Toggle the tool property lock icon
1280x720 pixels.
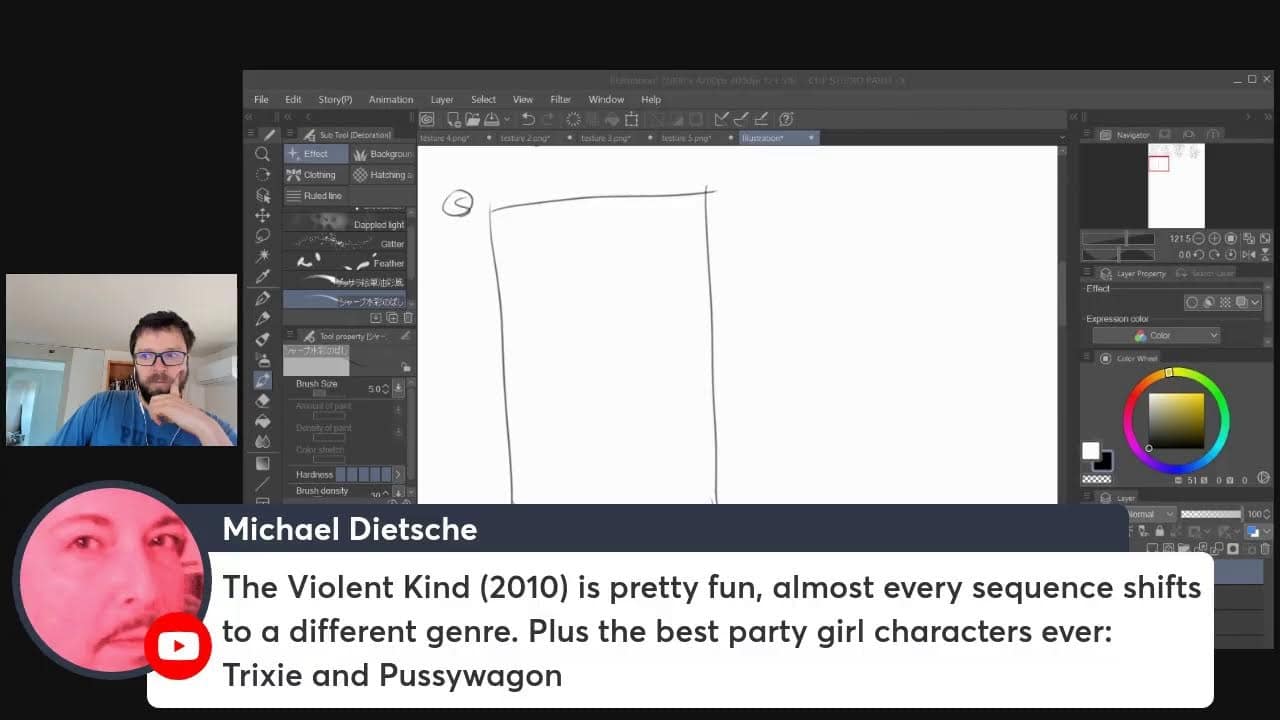405,367
